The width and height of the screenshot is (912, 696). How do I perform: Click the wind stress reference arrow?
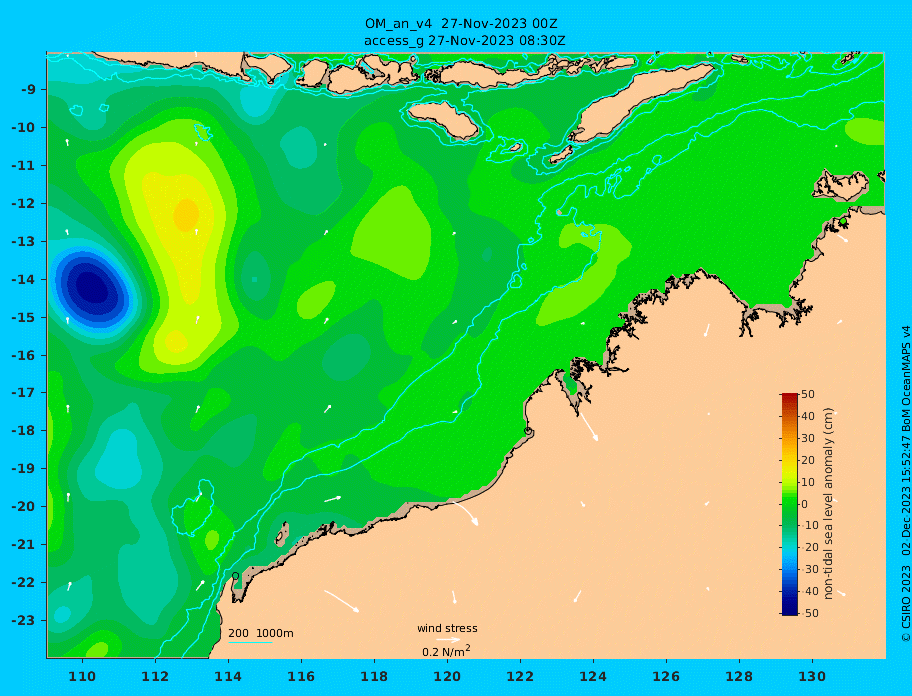click(448, 640)
